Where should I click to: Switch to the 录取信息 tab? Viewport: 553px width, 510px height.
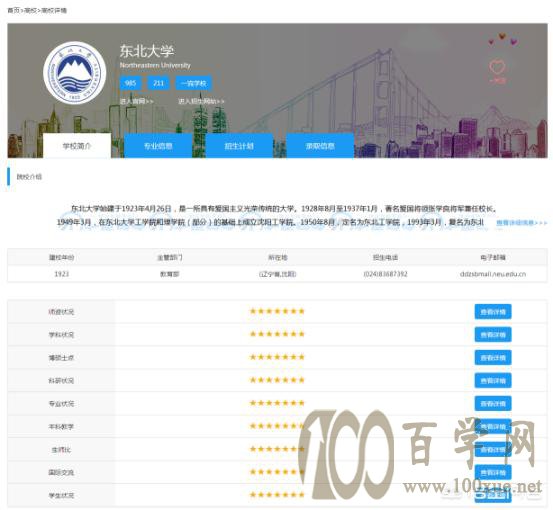pos(320,146)
